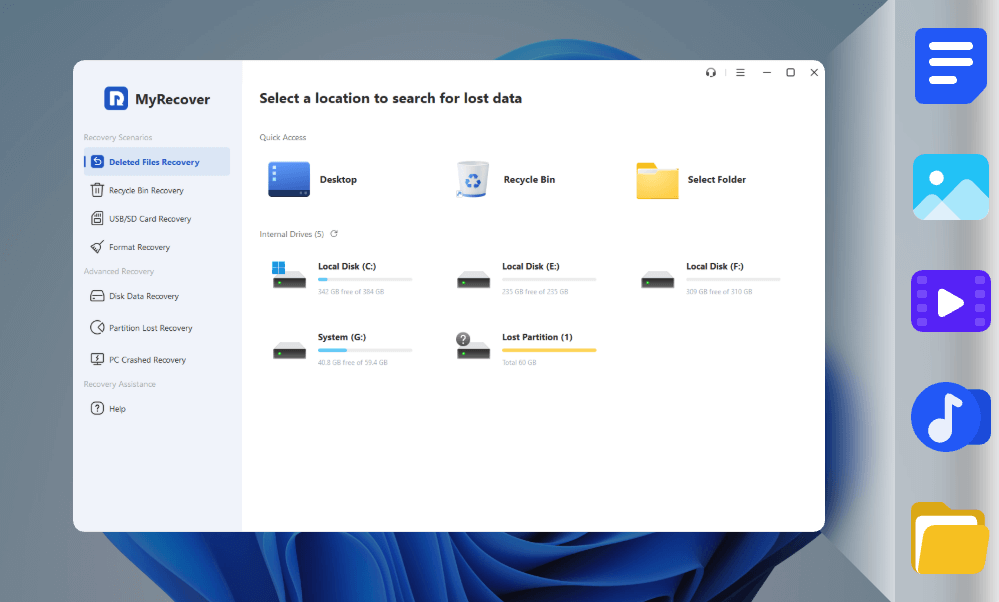Open the hamburger menu in title bar

[x=740, y=73]
